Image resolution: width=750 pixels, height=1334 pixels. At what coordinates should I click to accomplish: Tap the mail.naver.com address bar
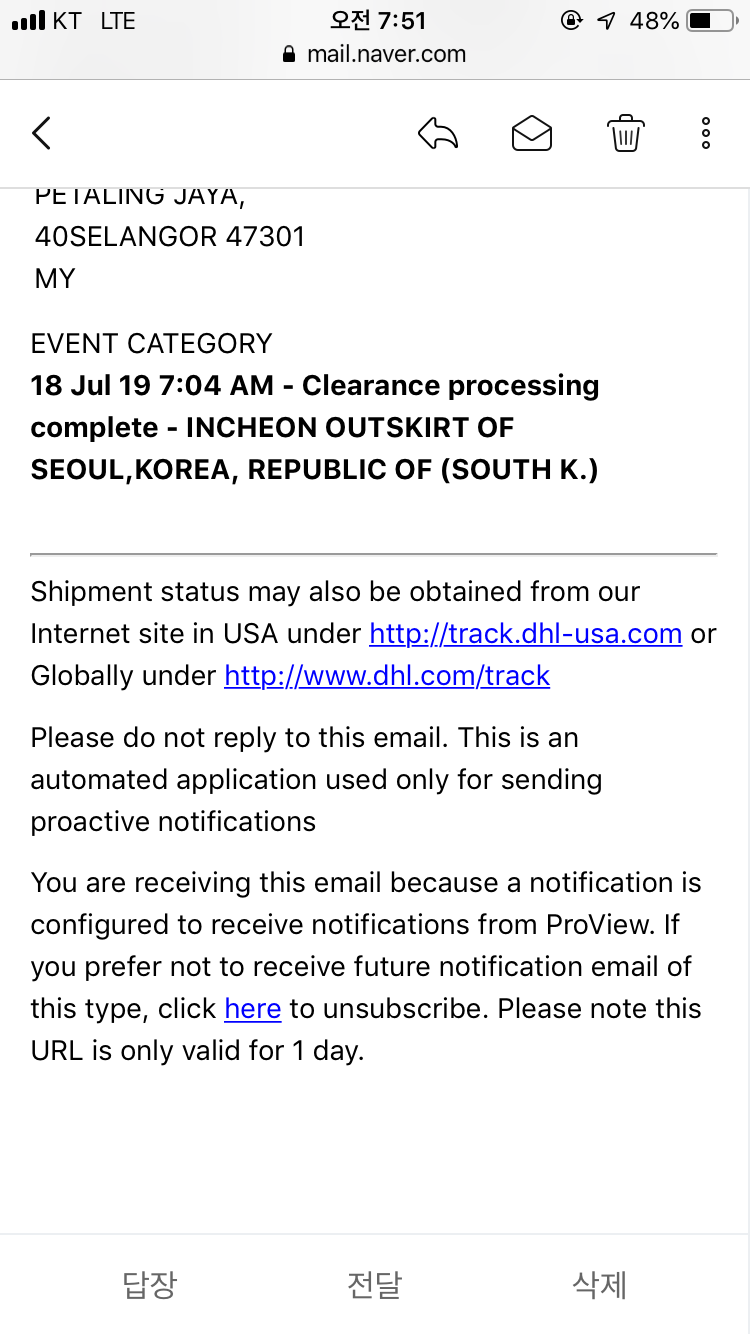click(375, 55)
